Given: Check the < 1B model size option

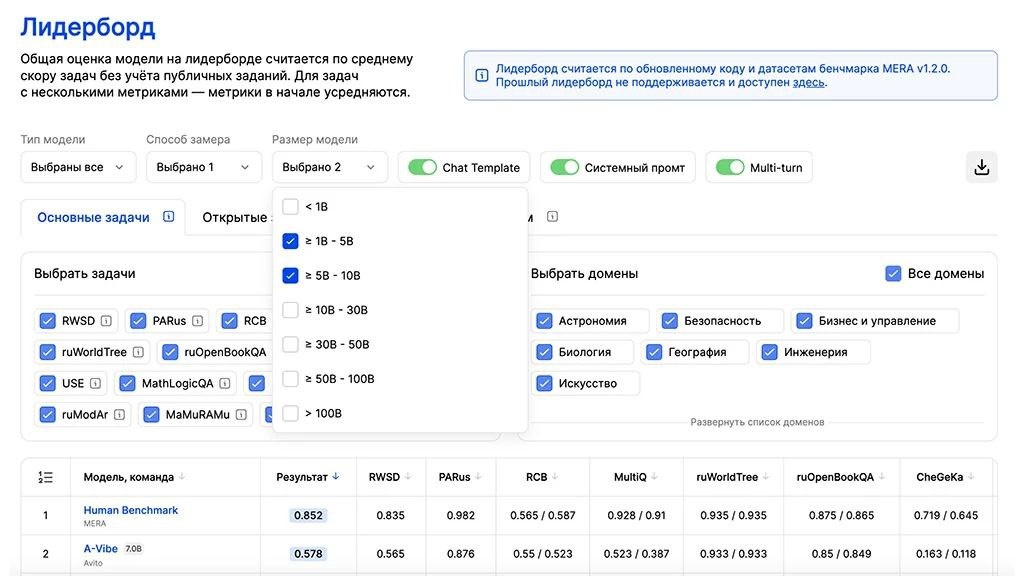Looking at the screenshot, I should [291, 206].
